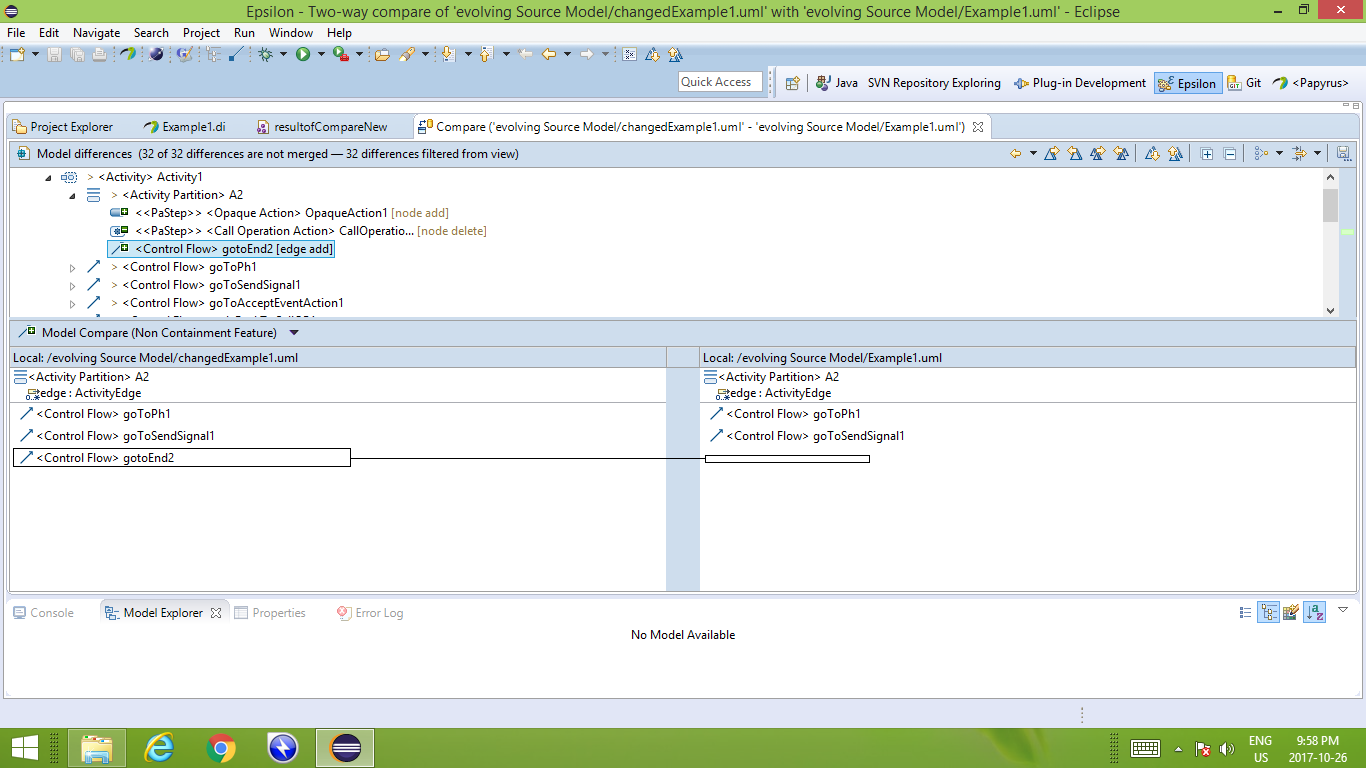1366x768 pixels.
Task: Click the Windows Start button
Action: pos(24,748)
